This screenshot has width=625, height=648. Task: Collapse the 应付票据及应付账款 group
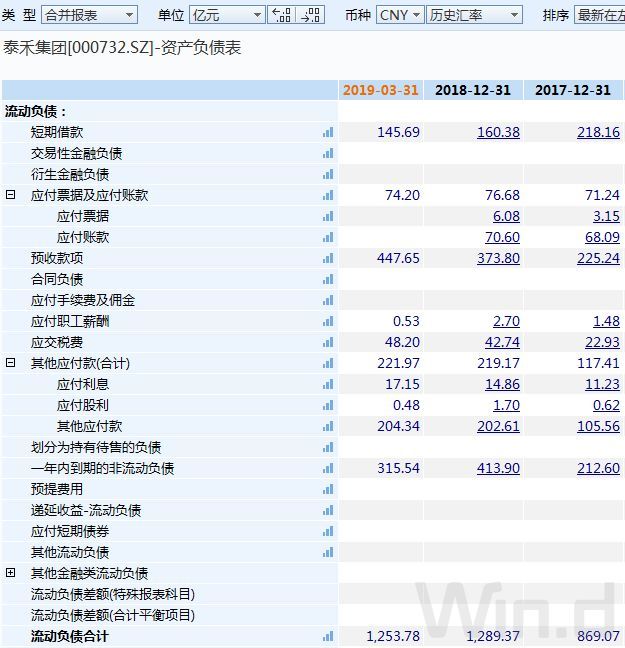[10, 195]
